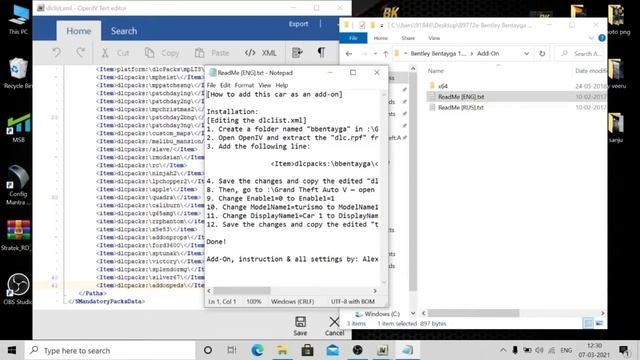Image resolution: width=640 pixels, height=360 pixels.
Task: Click the Copy icon in OpenIV toolbar
Action: [149, 53]
